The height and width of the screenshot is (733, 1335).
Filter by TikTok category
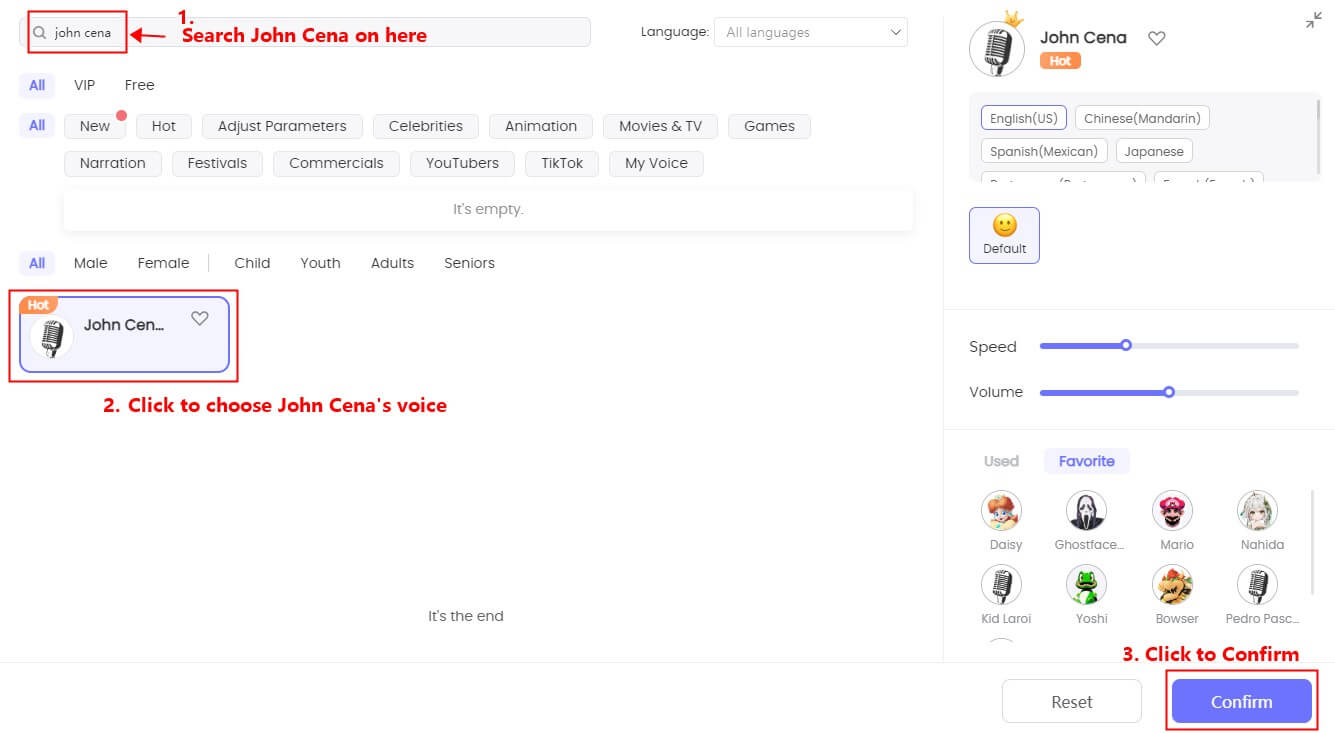tap(562, 163)
